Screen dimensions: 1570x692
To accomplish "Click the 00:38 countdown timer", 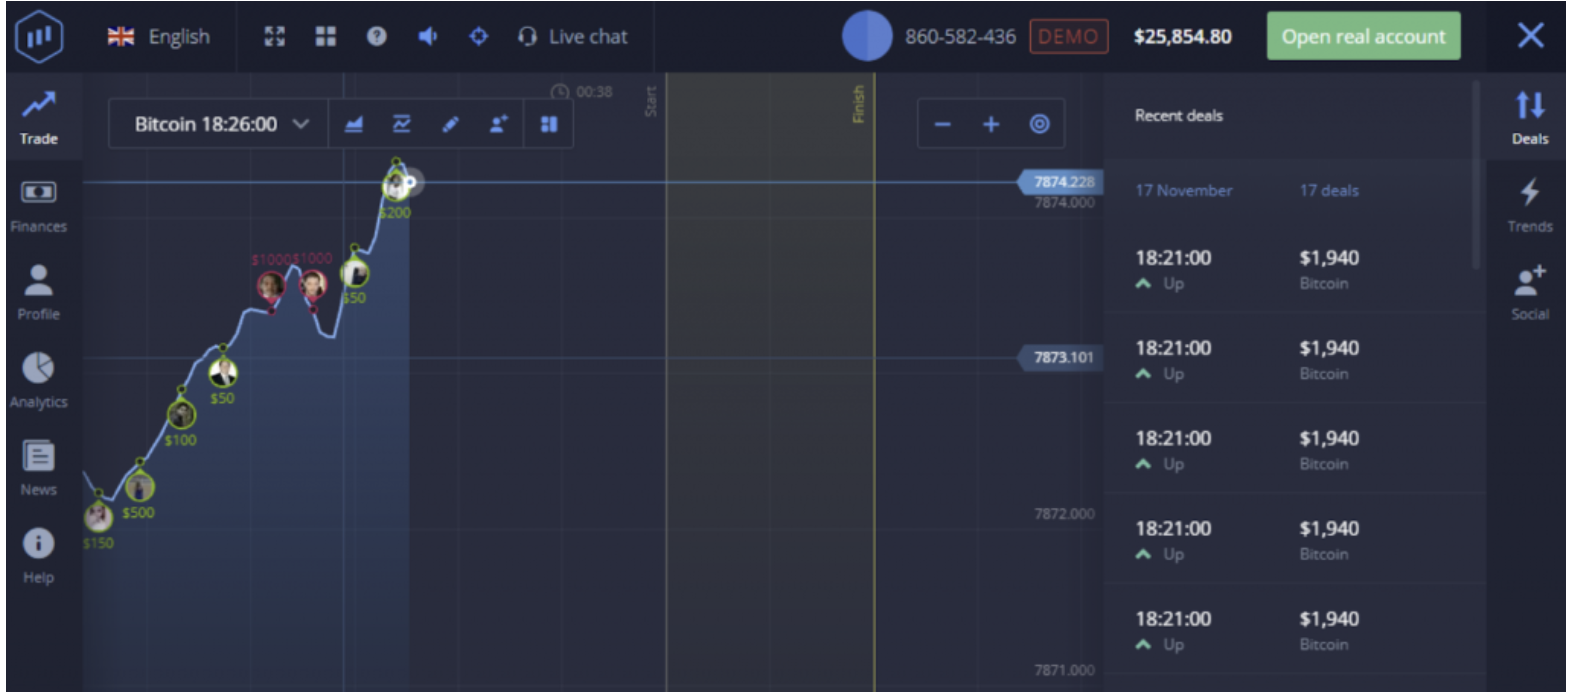I will [582, 92].
